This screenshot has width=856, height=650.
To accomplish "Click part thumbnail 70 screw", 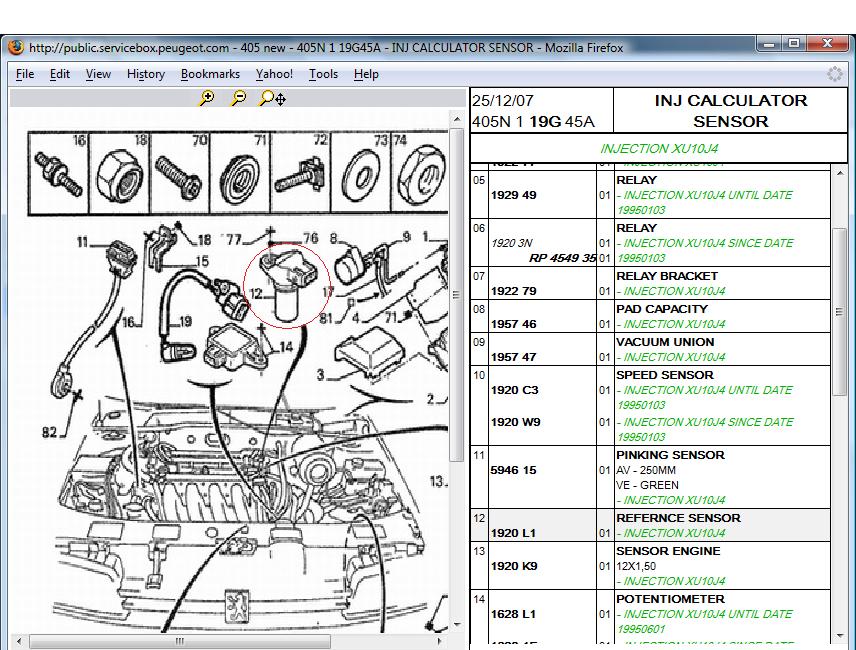I will [180, 172].
